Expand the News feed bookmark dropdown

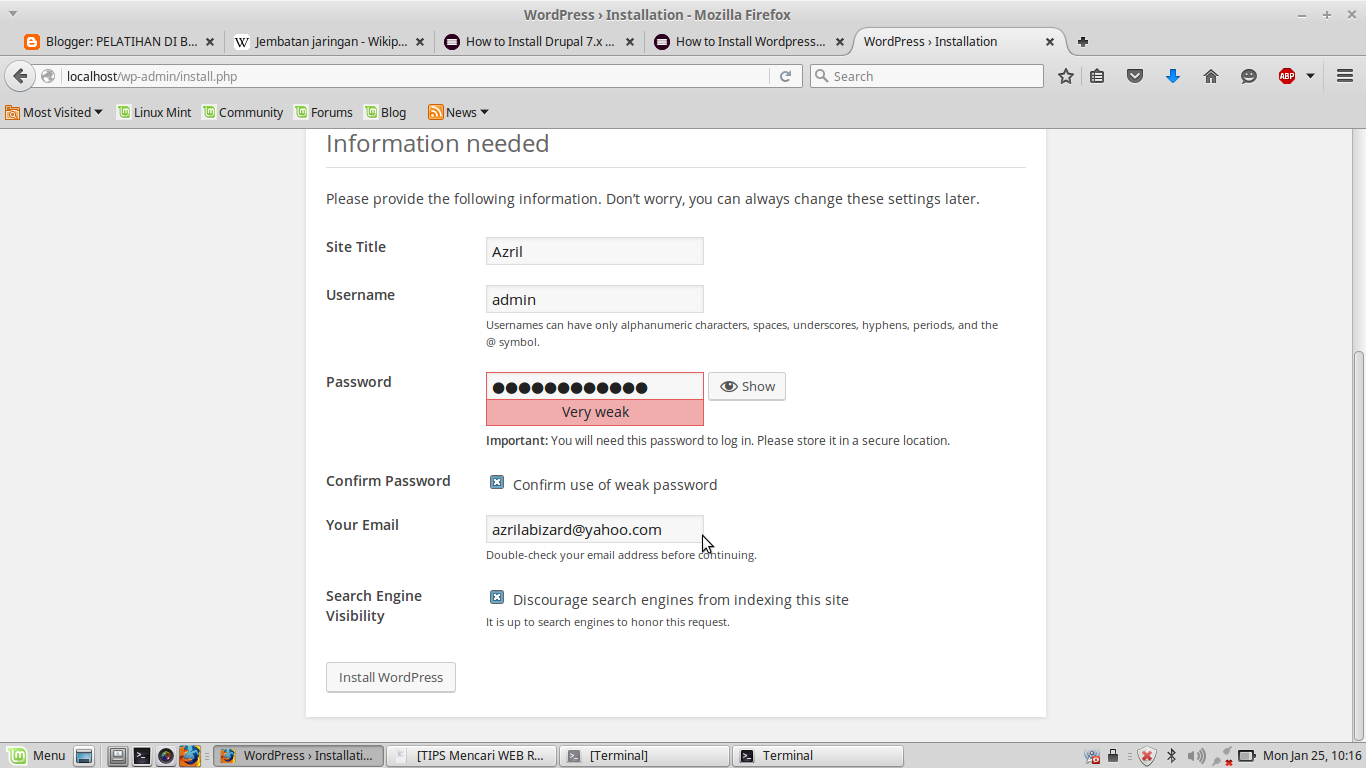tap(459, 112)
